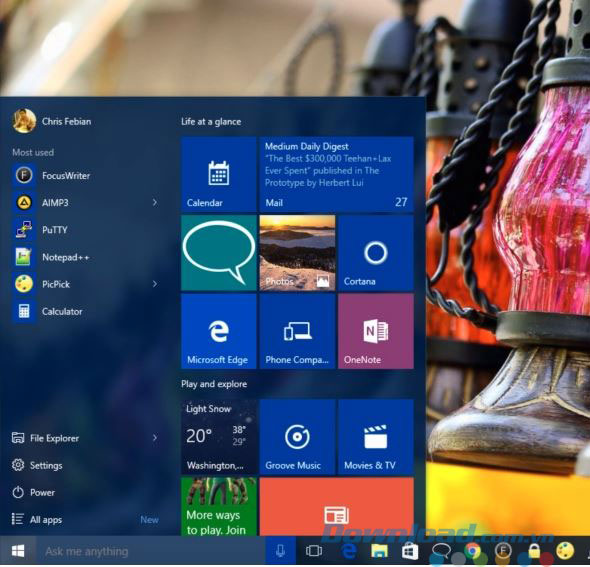Open the Power options

(x=33, y=493)
